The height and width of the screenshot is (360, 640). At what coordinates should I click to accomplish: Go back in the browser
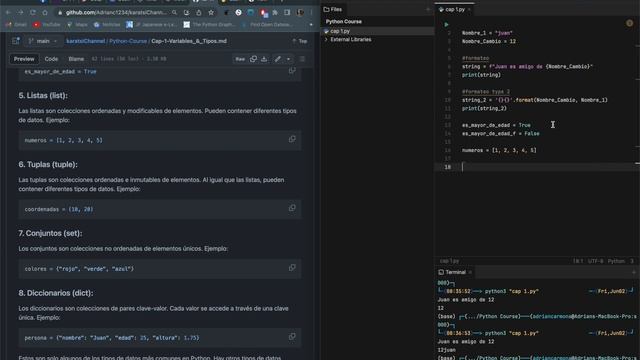8,13
